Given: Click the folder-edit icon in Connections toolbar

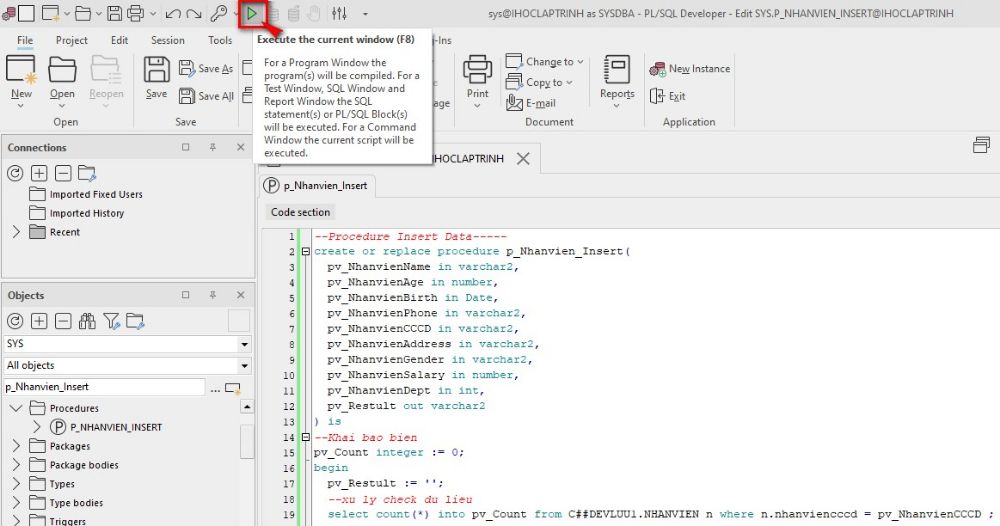Looking at the screenshot, I should pyautogui.click(x=87, y=173).
